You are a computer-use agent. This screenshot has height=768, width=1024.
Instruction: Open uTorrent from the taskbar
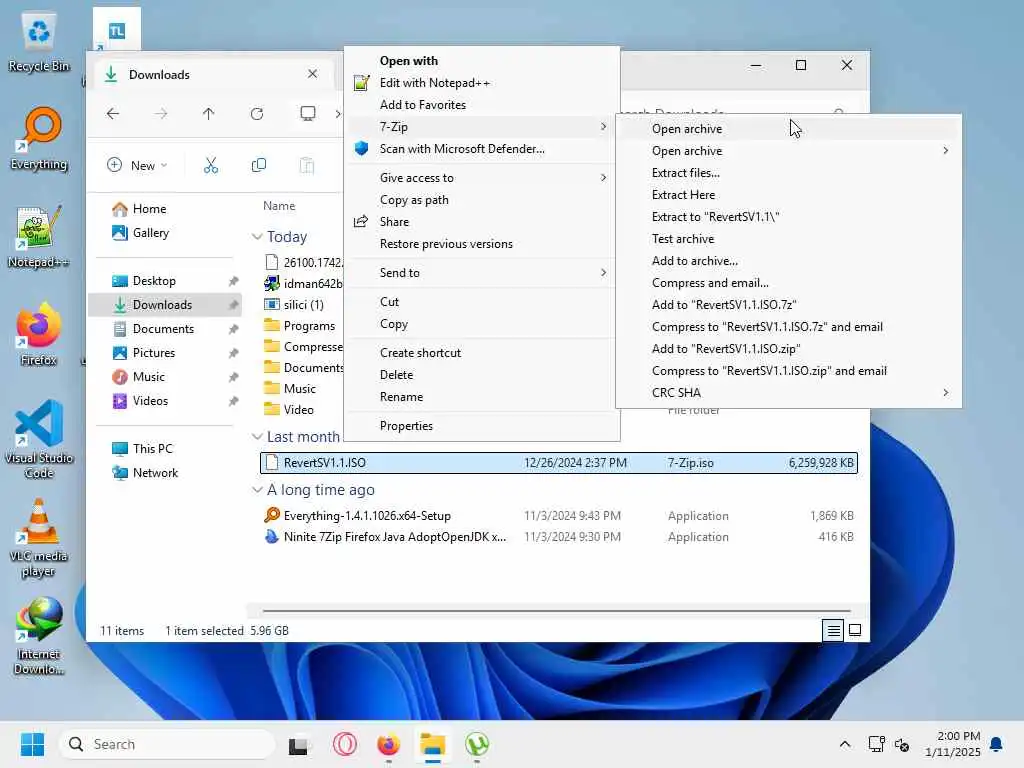click(x=477, y=744)
